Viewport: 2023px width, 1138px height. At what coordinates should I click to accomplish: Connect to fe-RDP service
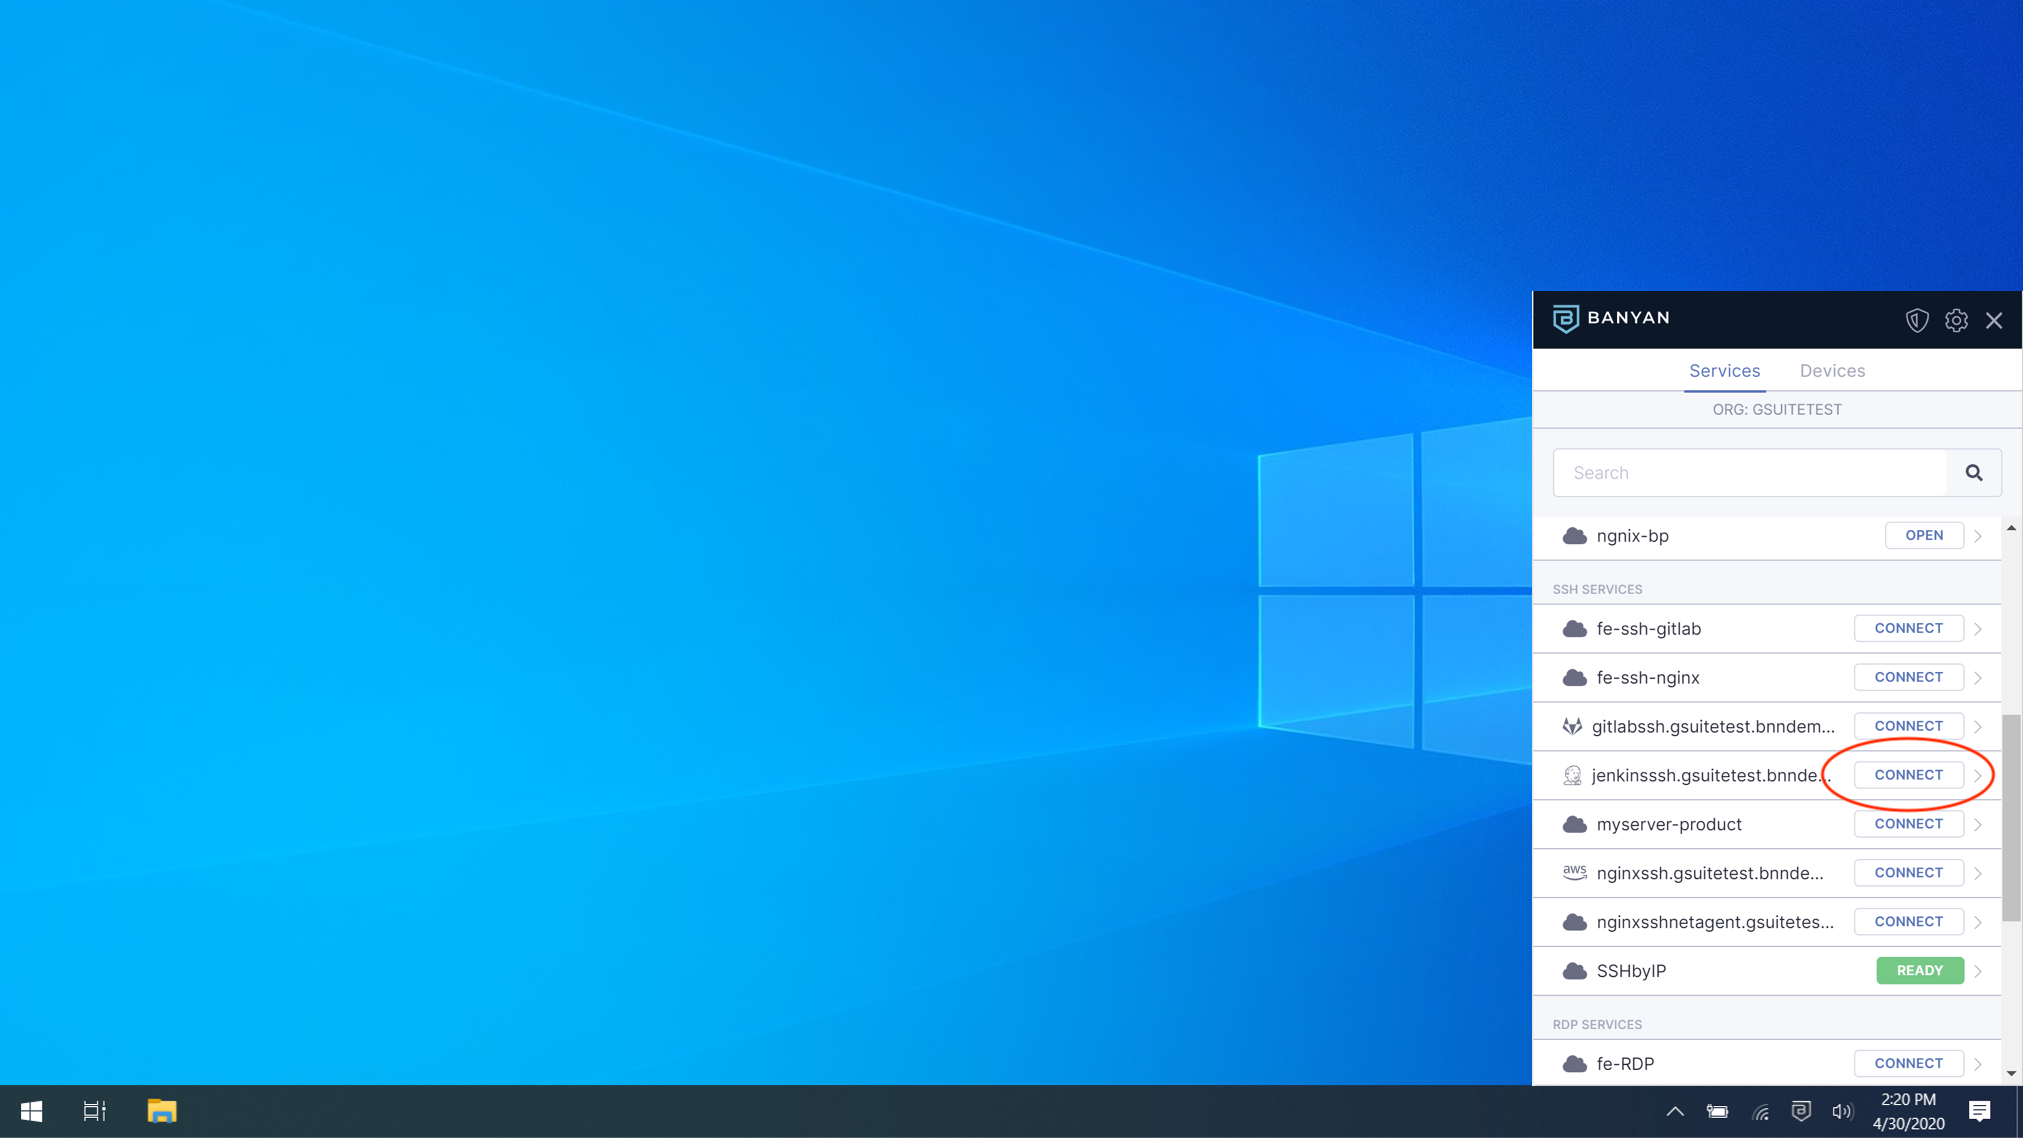(1908, 1063)
